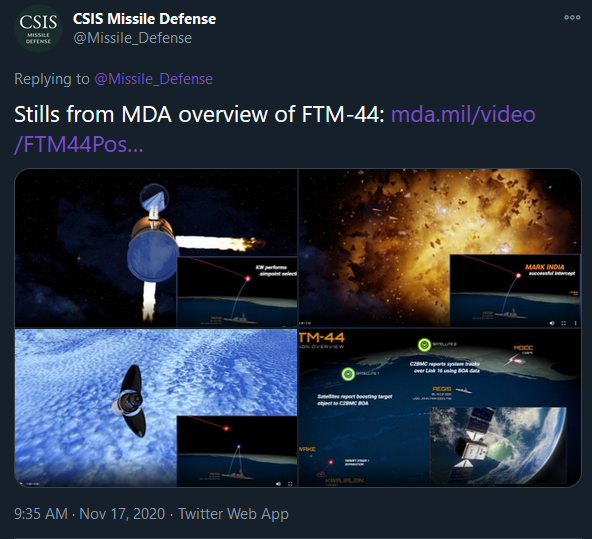The width and height of the screenshot is (592, 539).
Task: Open the CSIS Missile Defense profile avatar
Action: point(38,29)
